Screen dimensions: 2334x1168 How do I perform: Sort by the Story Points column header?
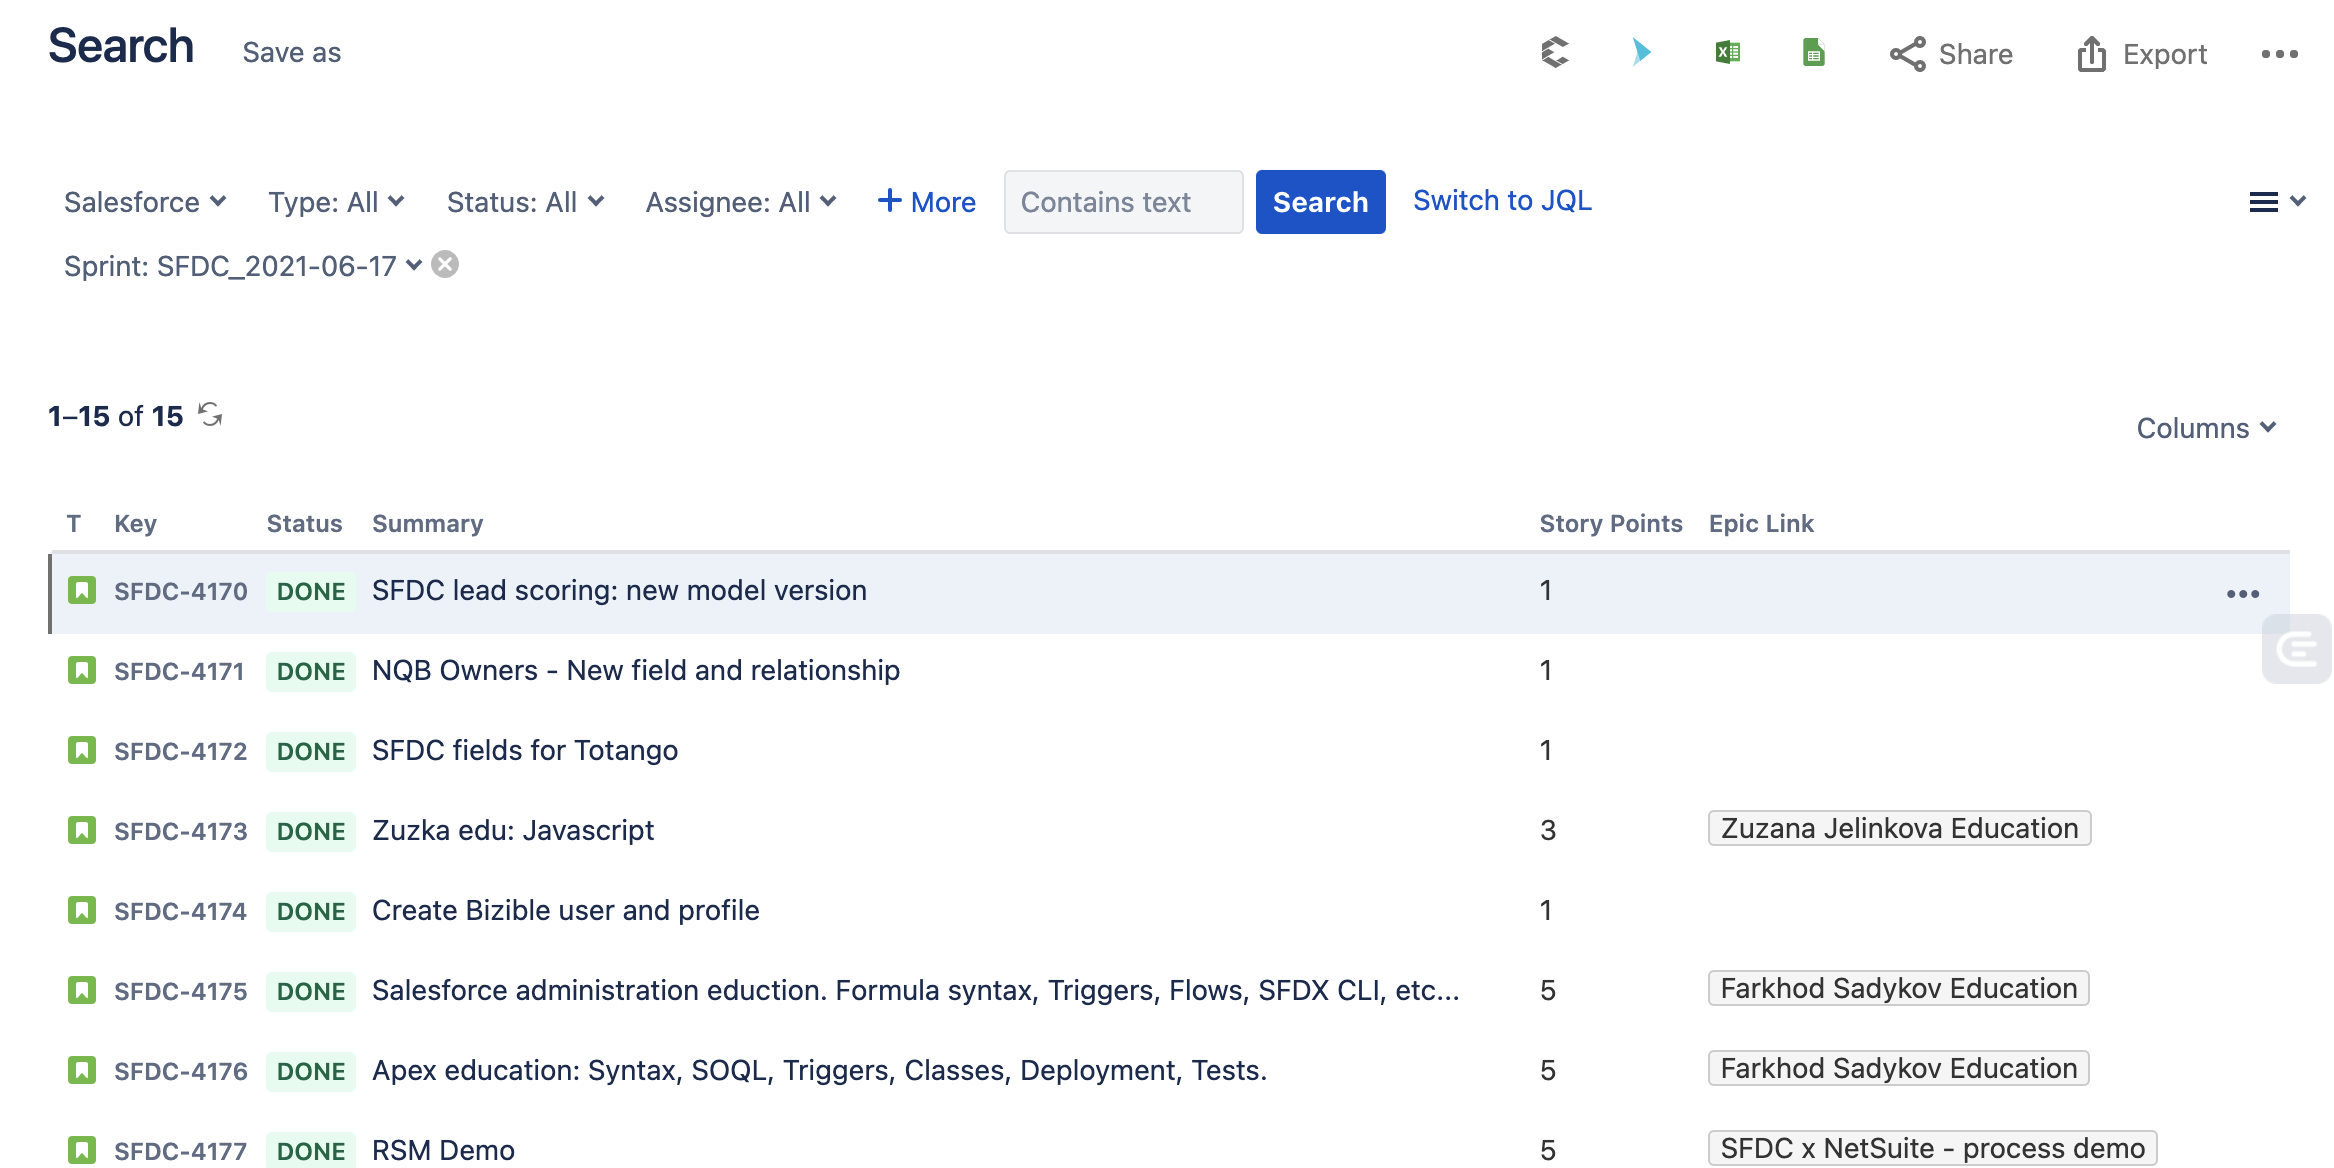point(1610,524)
